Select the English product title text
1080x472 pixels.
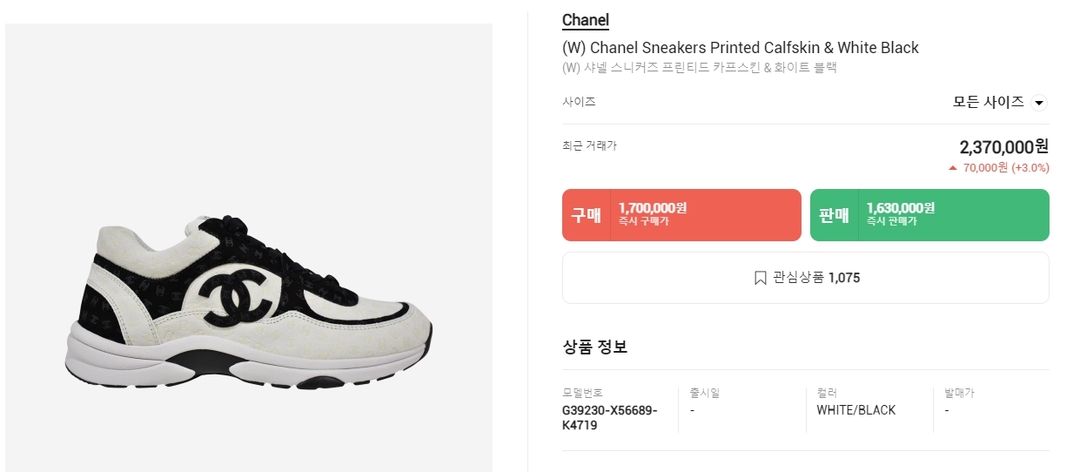(740, 48)
